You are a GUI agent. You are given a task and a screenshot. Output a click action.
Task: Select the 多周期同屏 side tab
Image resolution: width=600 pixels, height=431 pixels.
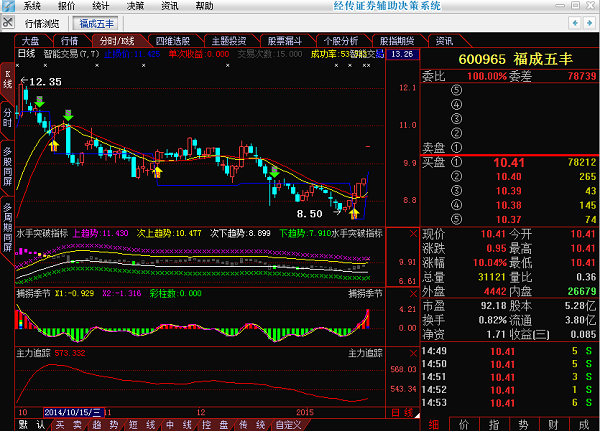click(7, 227)
